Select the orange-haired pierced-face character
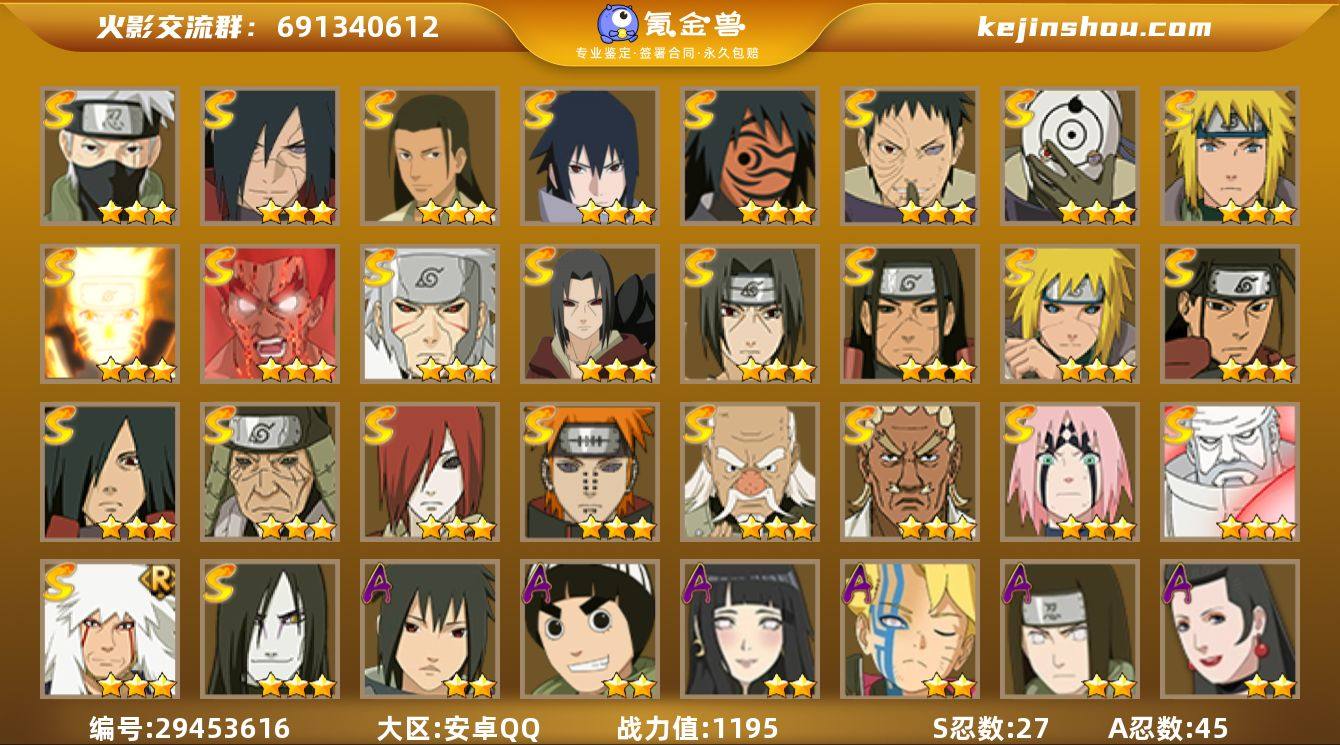The width and height of the screenshot is (1340, 745). click(590, 472)
